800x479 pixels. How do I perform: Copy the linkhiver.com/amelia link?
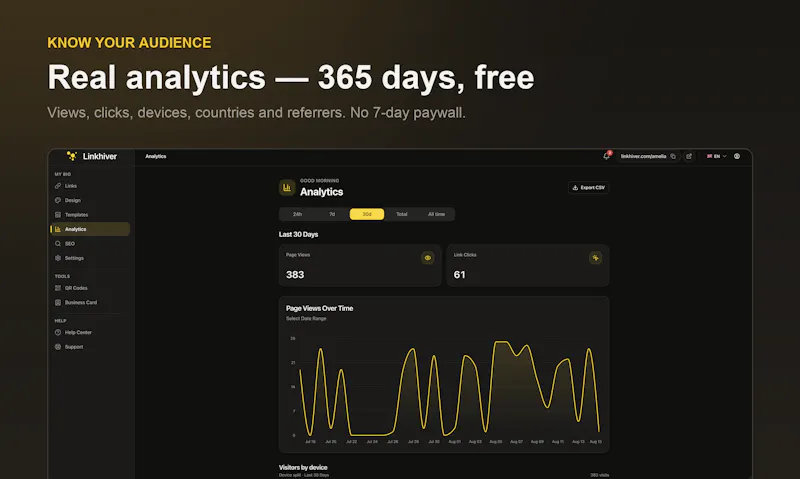tap(673, 157)
